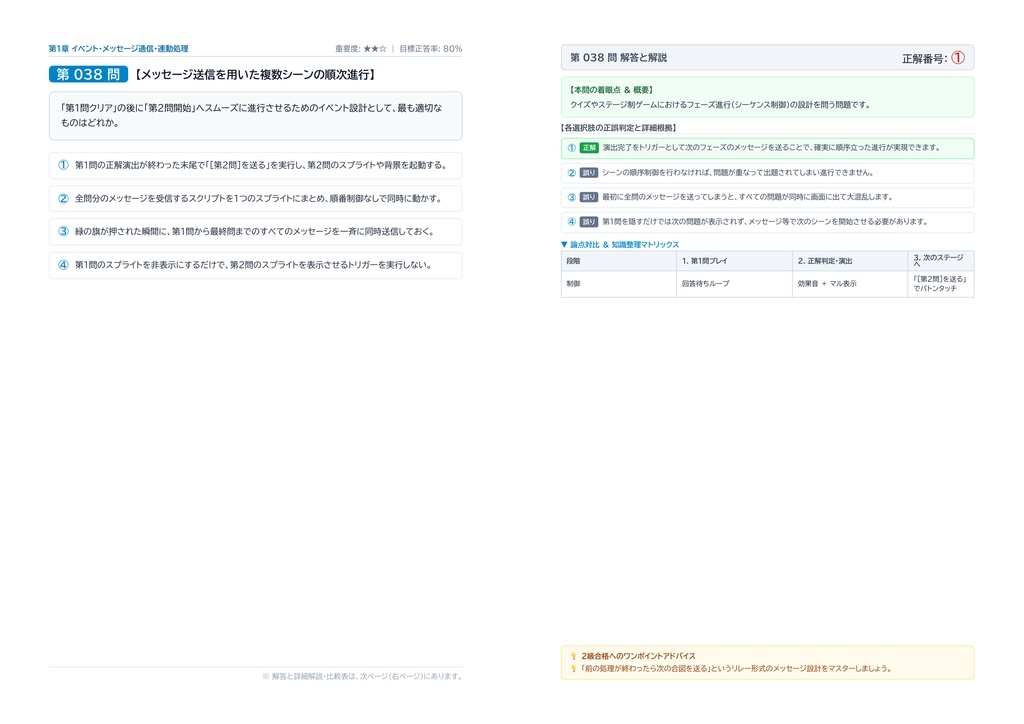Viewport: 1024px width, 724px height.
Task: Click the green 正解 badge
Action: coord(589,148)
